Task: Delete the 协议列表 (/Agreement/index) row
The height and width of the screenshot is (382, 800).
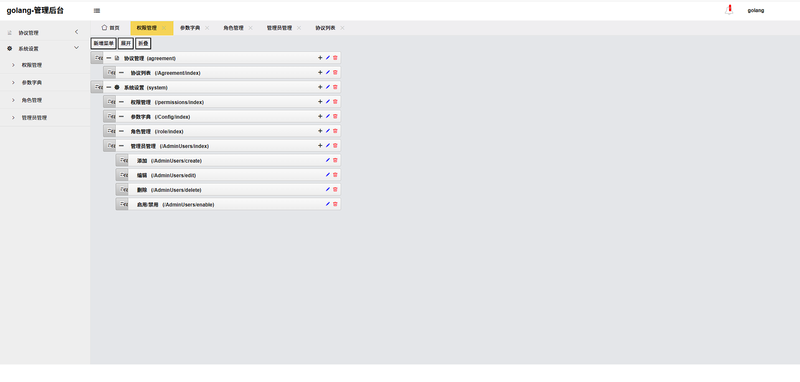Action: pyautogui.click(x=335, y=72)
